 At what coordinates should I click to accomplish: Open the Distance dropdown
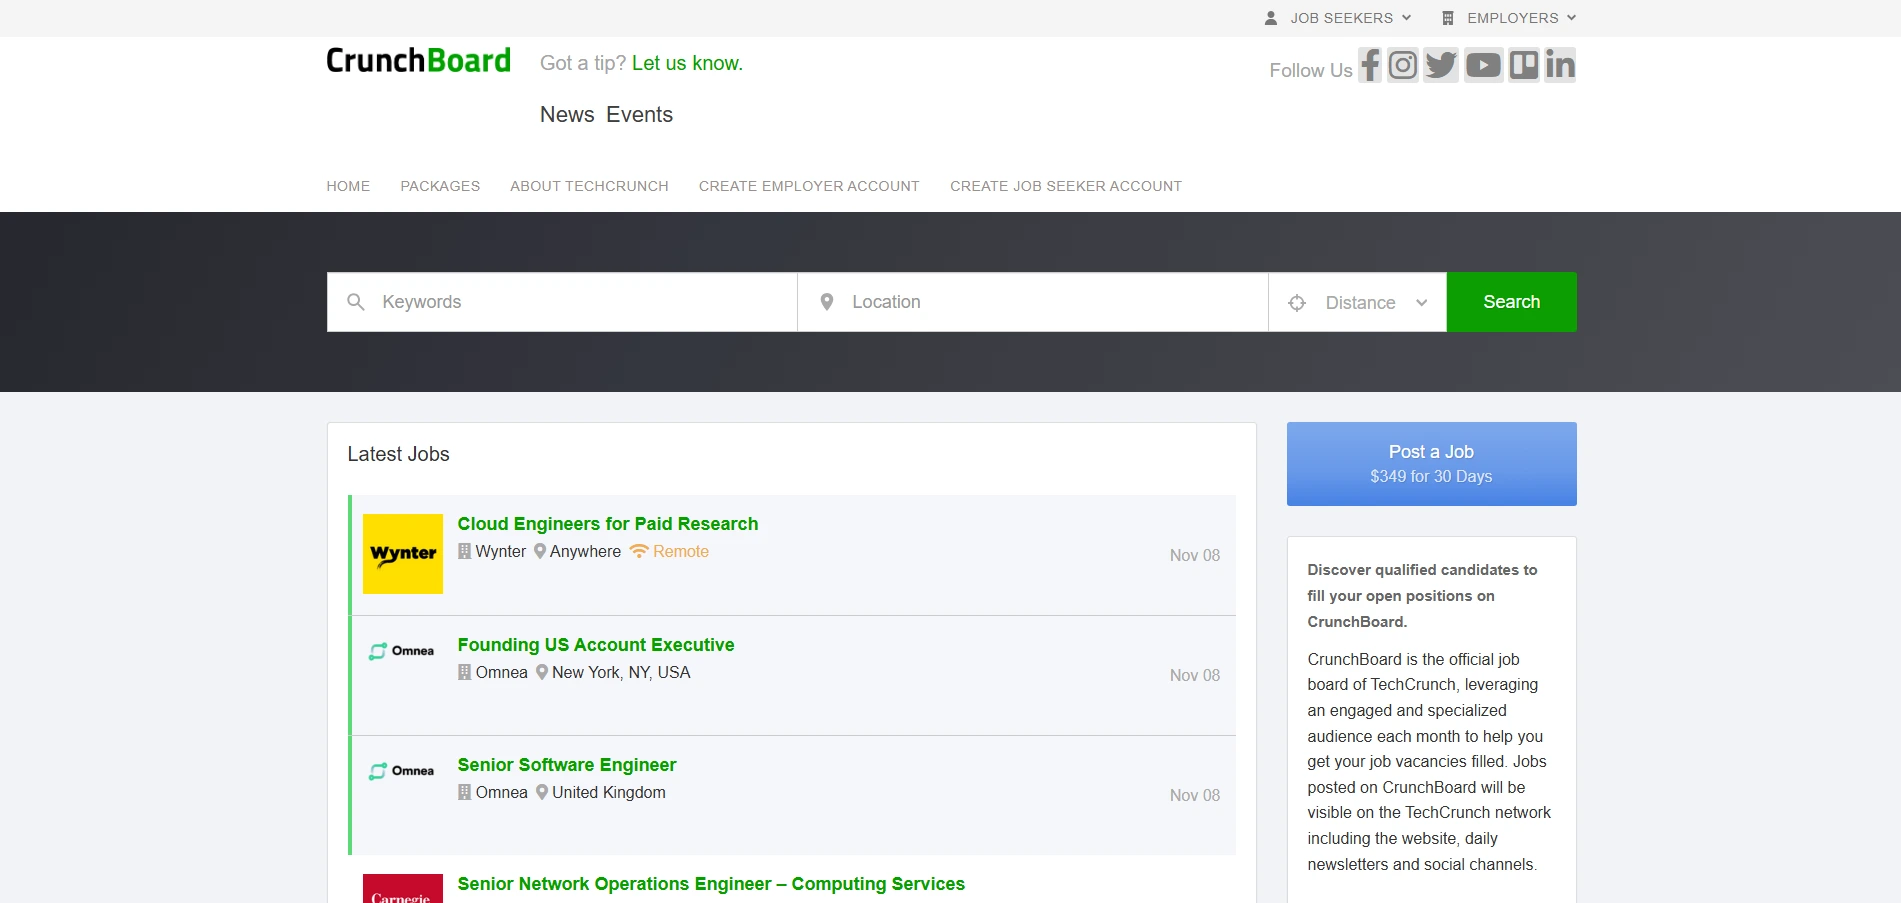1358,302
